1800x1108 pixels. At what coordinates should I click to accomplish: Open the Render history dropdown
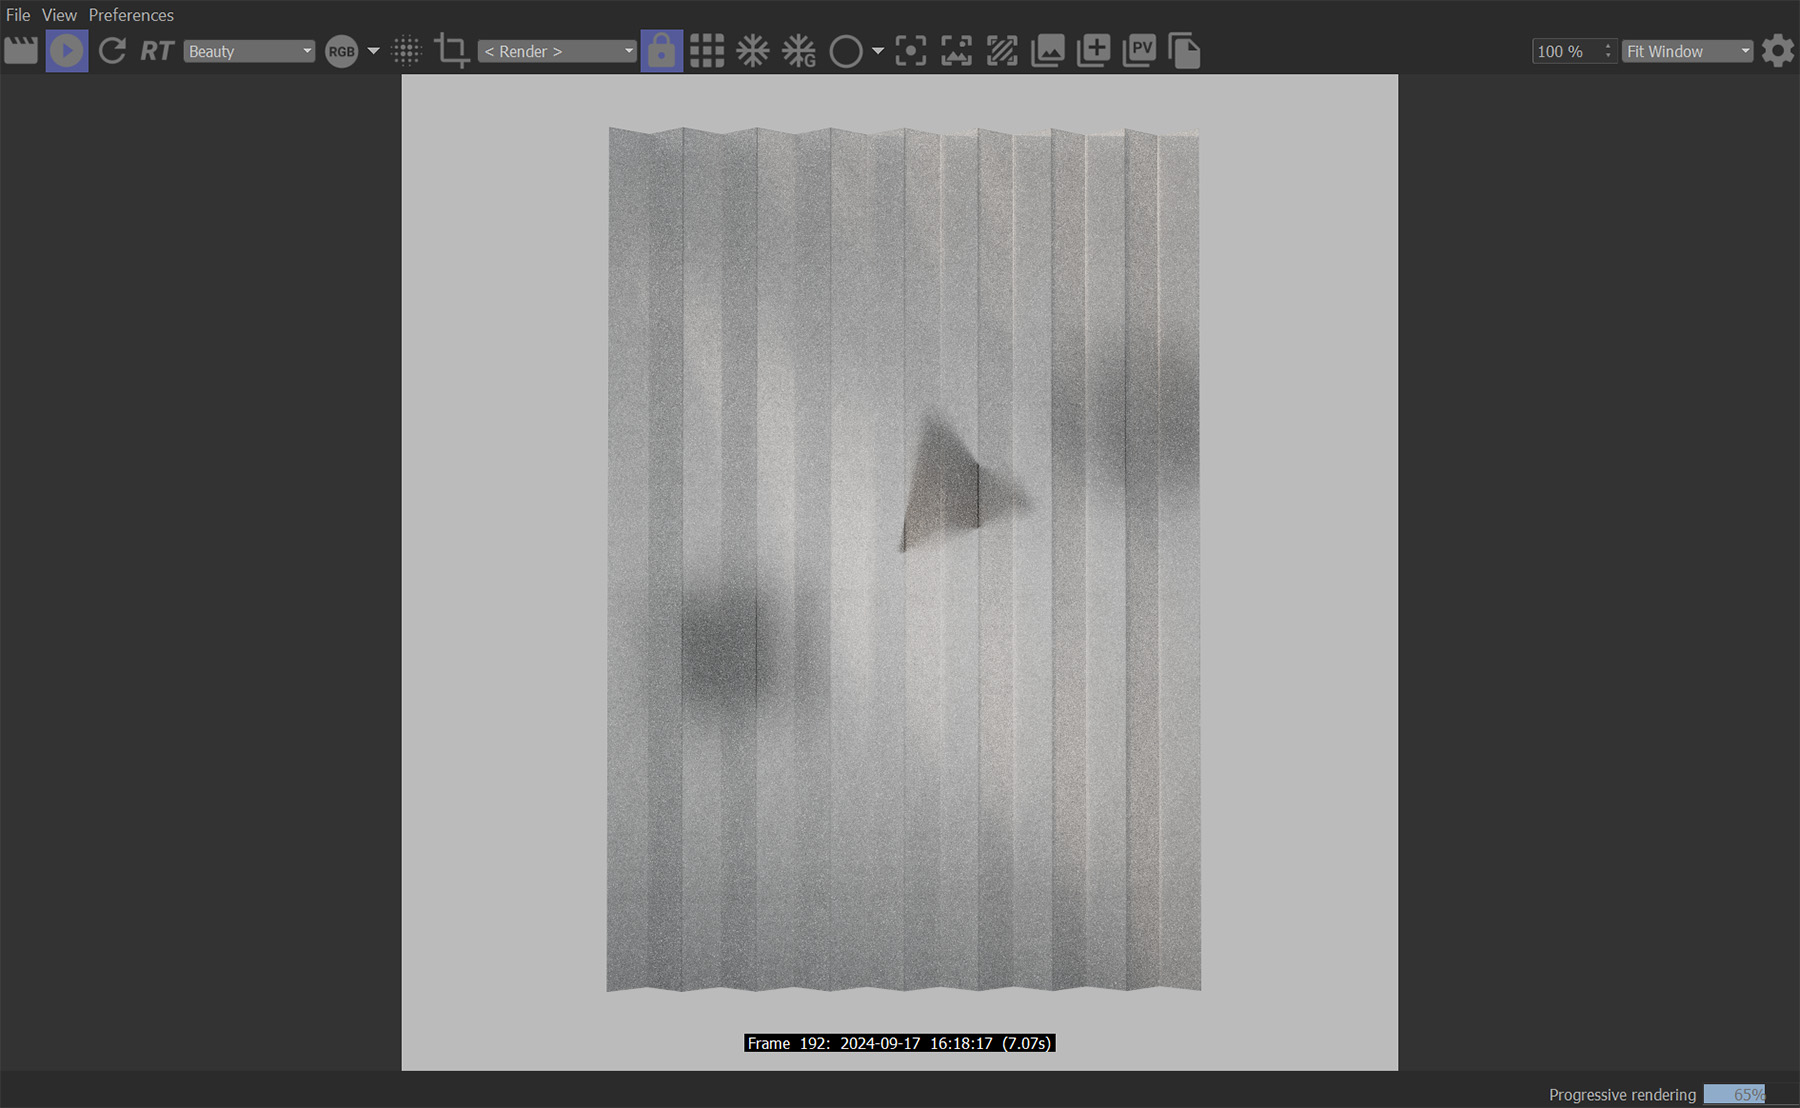coord(556,50)
